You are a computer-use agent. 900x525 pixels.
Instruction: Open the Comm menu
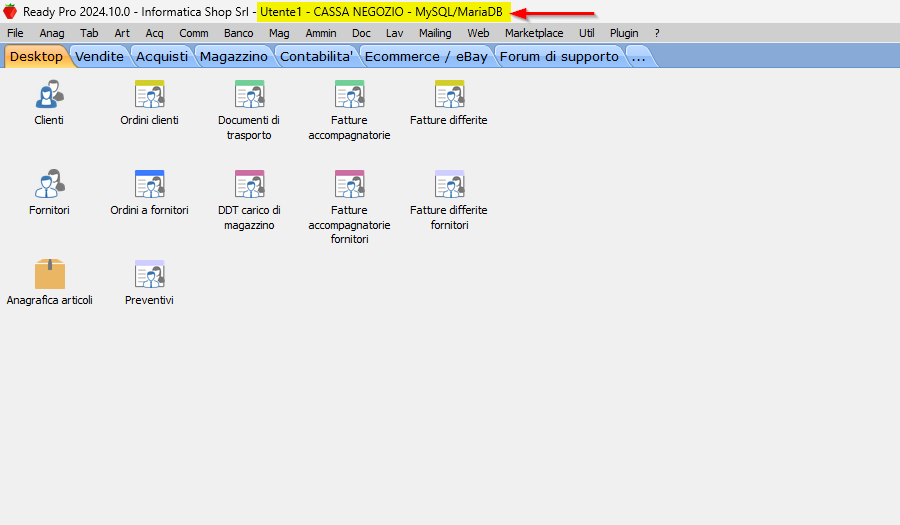193,33
